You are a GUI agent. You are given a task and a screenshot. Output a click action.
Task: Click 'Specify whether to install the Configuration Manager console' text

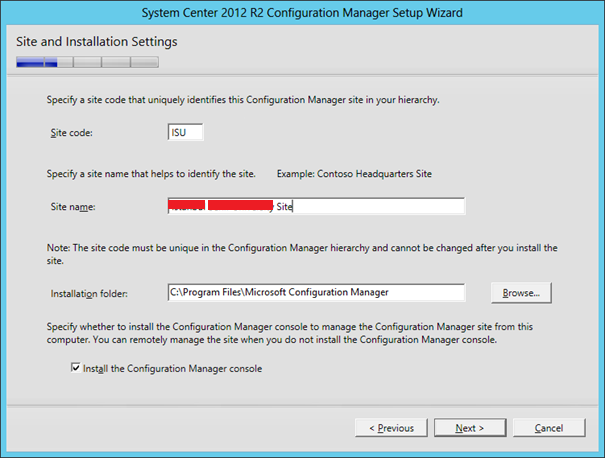coord(290,333)
